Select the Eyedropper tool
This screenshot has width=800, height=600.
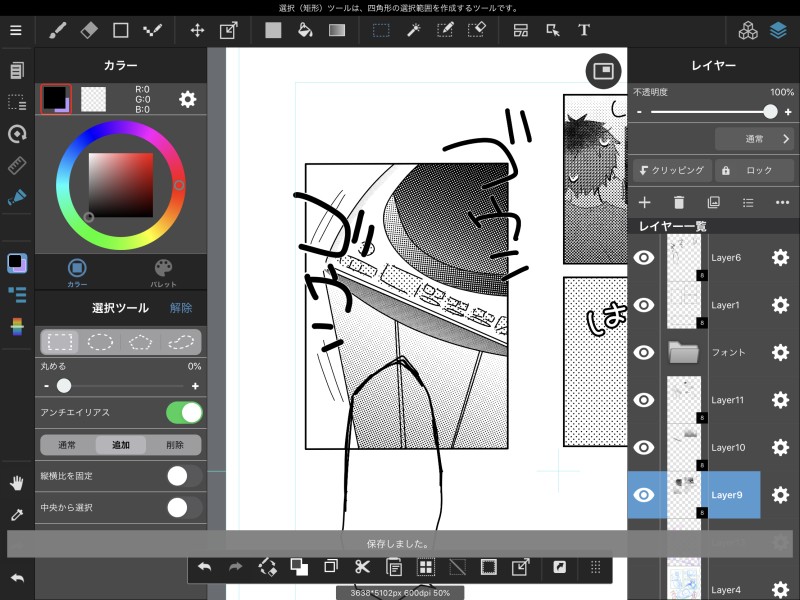click(17, 515)
